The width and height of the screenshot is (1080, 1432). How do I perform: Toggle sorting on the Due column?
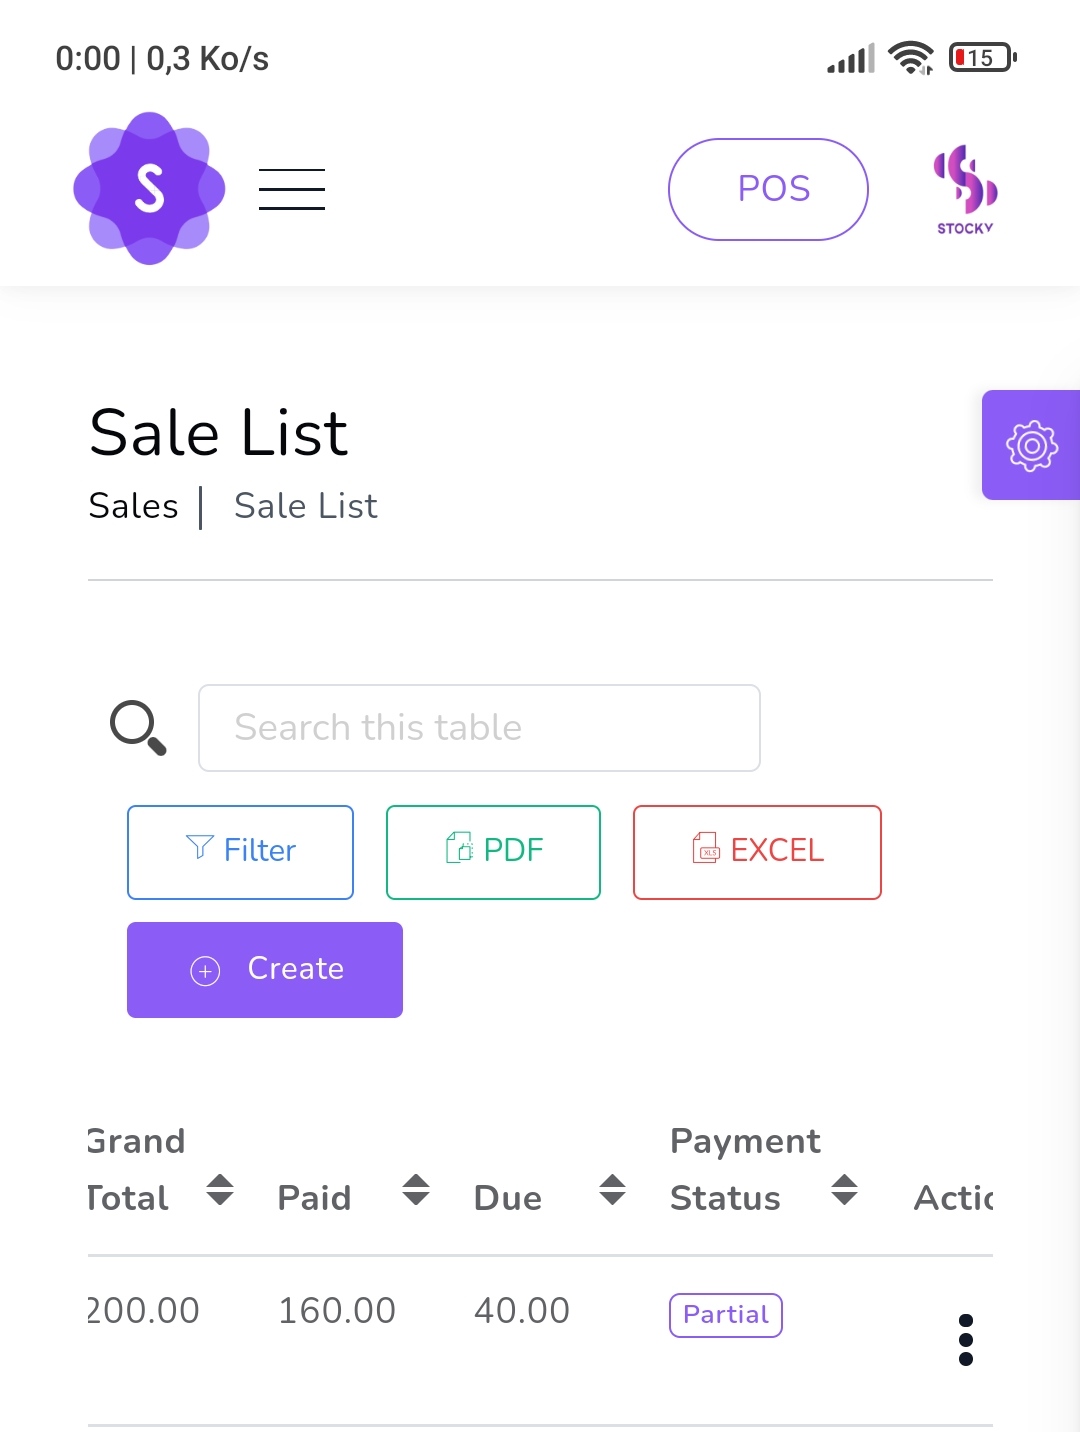pyautogui.click(x=613, y=1191)
